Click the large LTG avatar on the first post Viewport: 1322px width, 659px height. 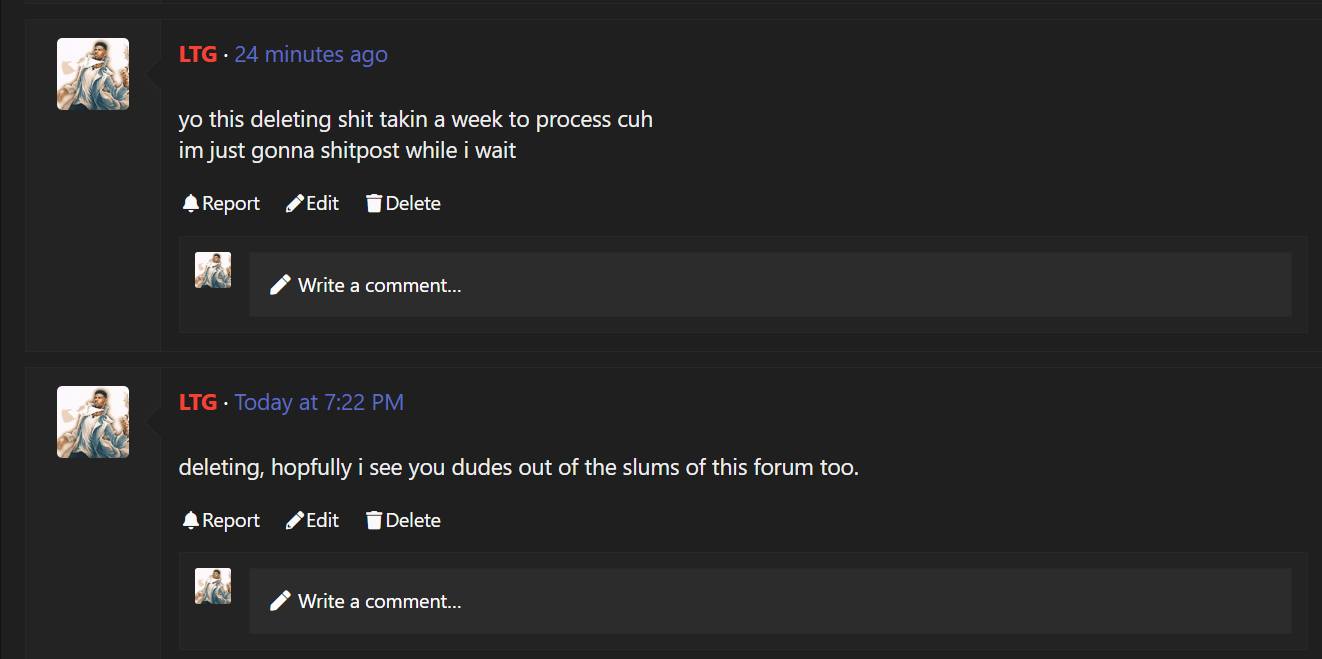[93, 74]
